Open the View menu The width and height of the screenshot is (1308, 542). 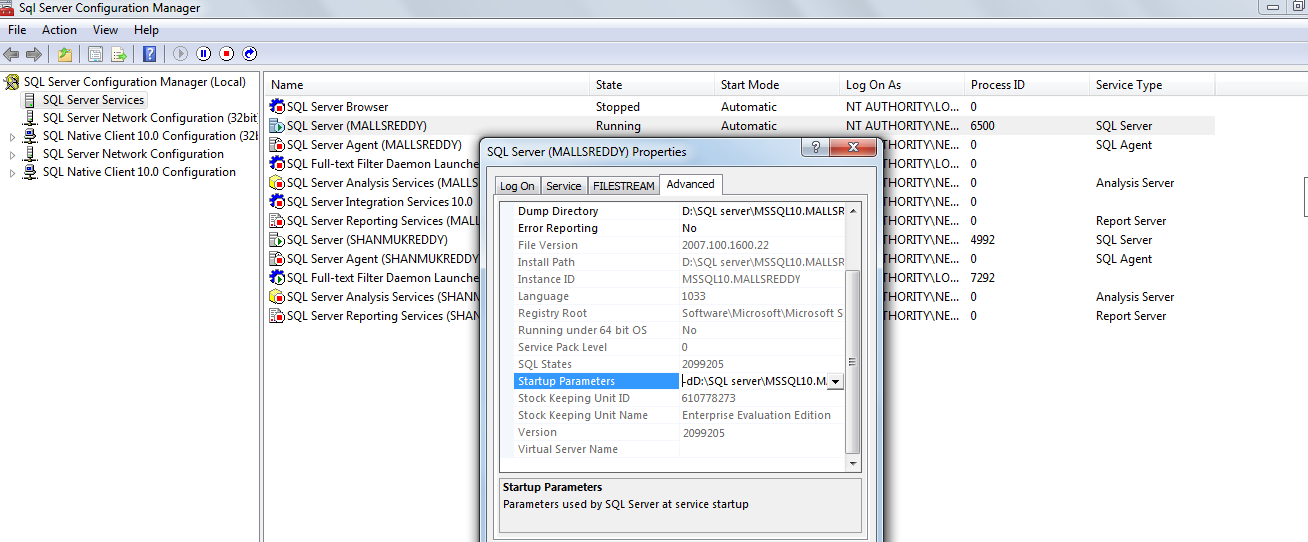click(x=105, y=30)
